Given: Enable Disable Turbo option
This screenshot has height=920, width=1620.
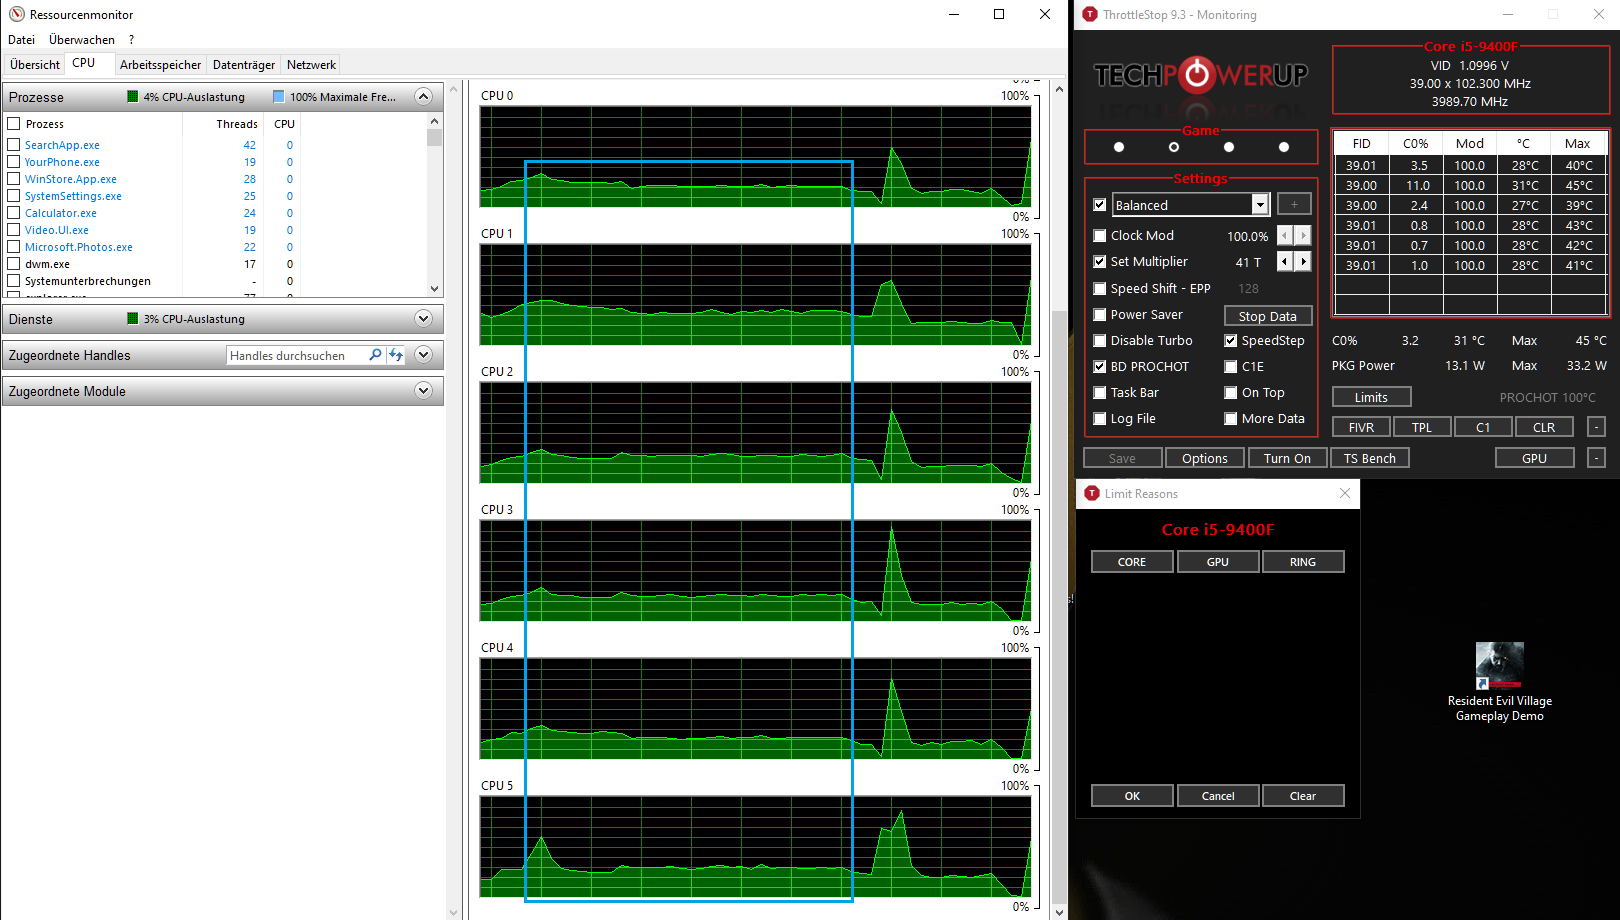Looking at the screenshot, I should pos(1100,341).
